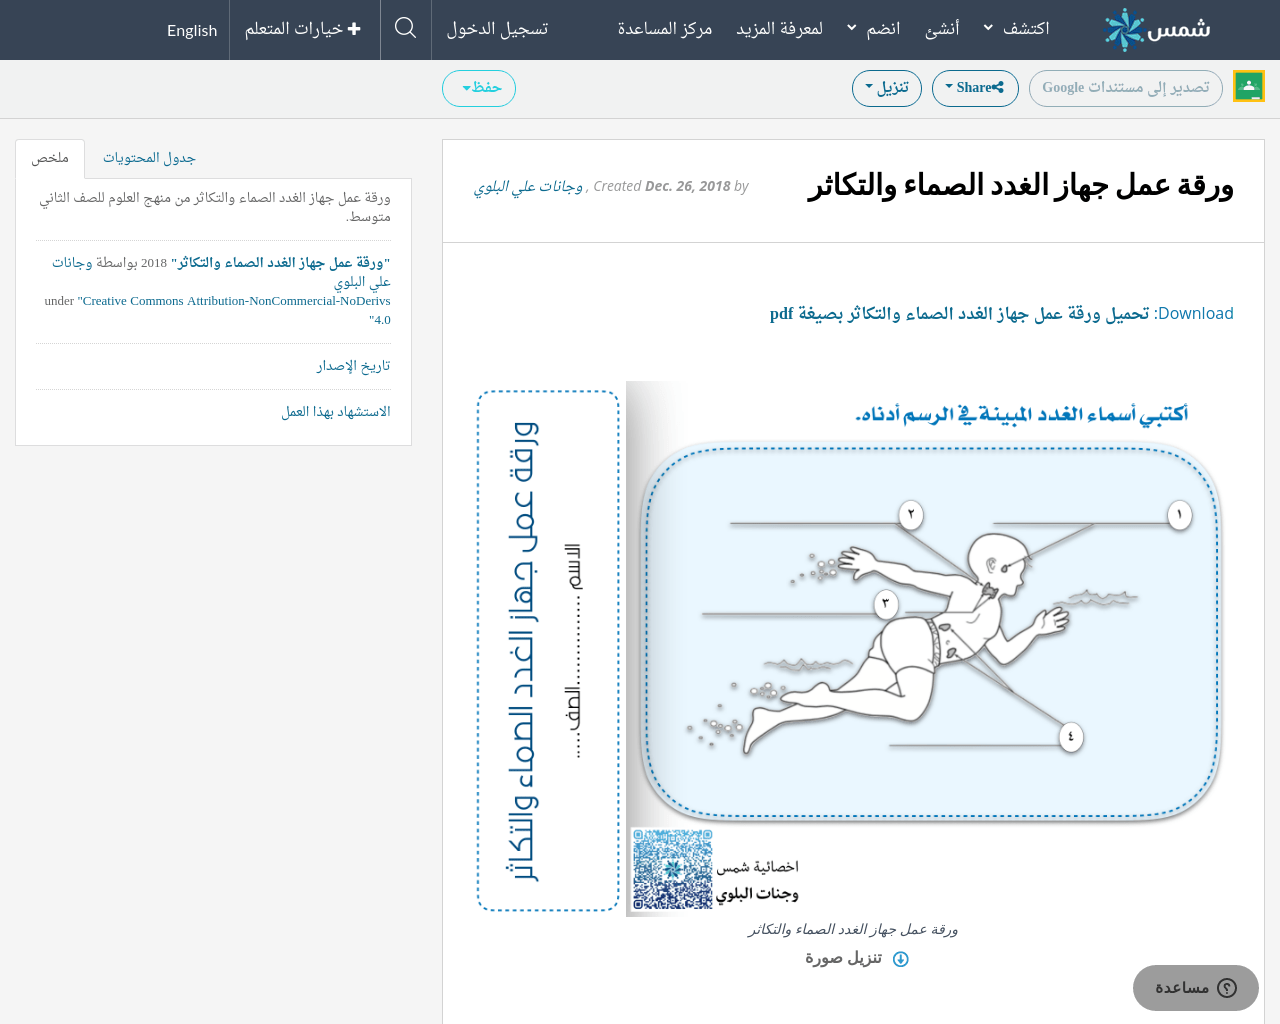
Task: Click تنزيل صورة link
Action: pyautogui.click(x=843, y=959)
